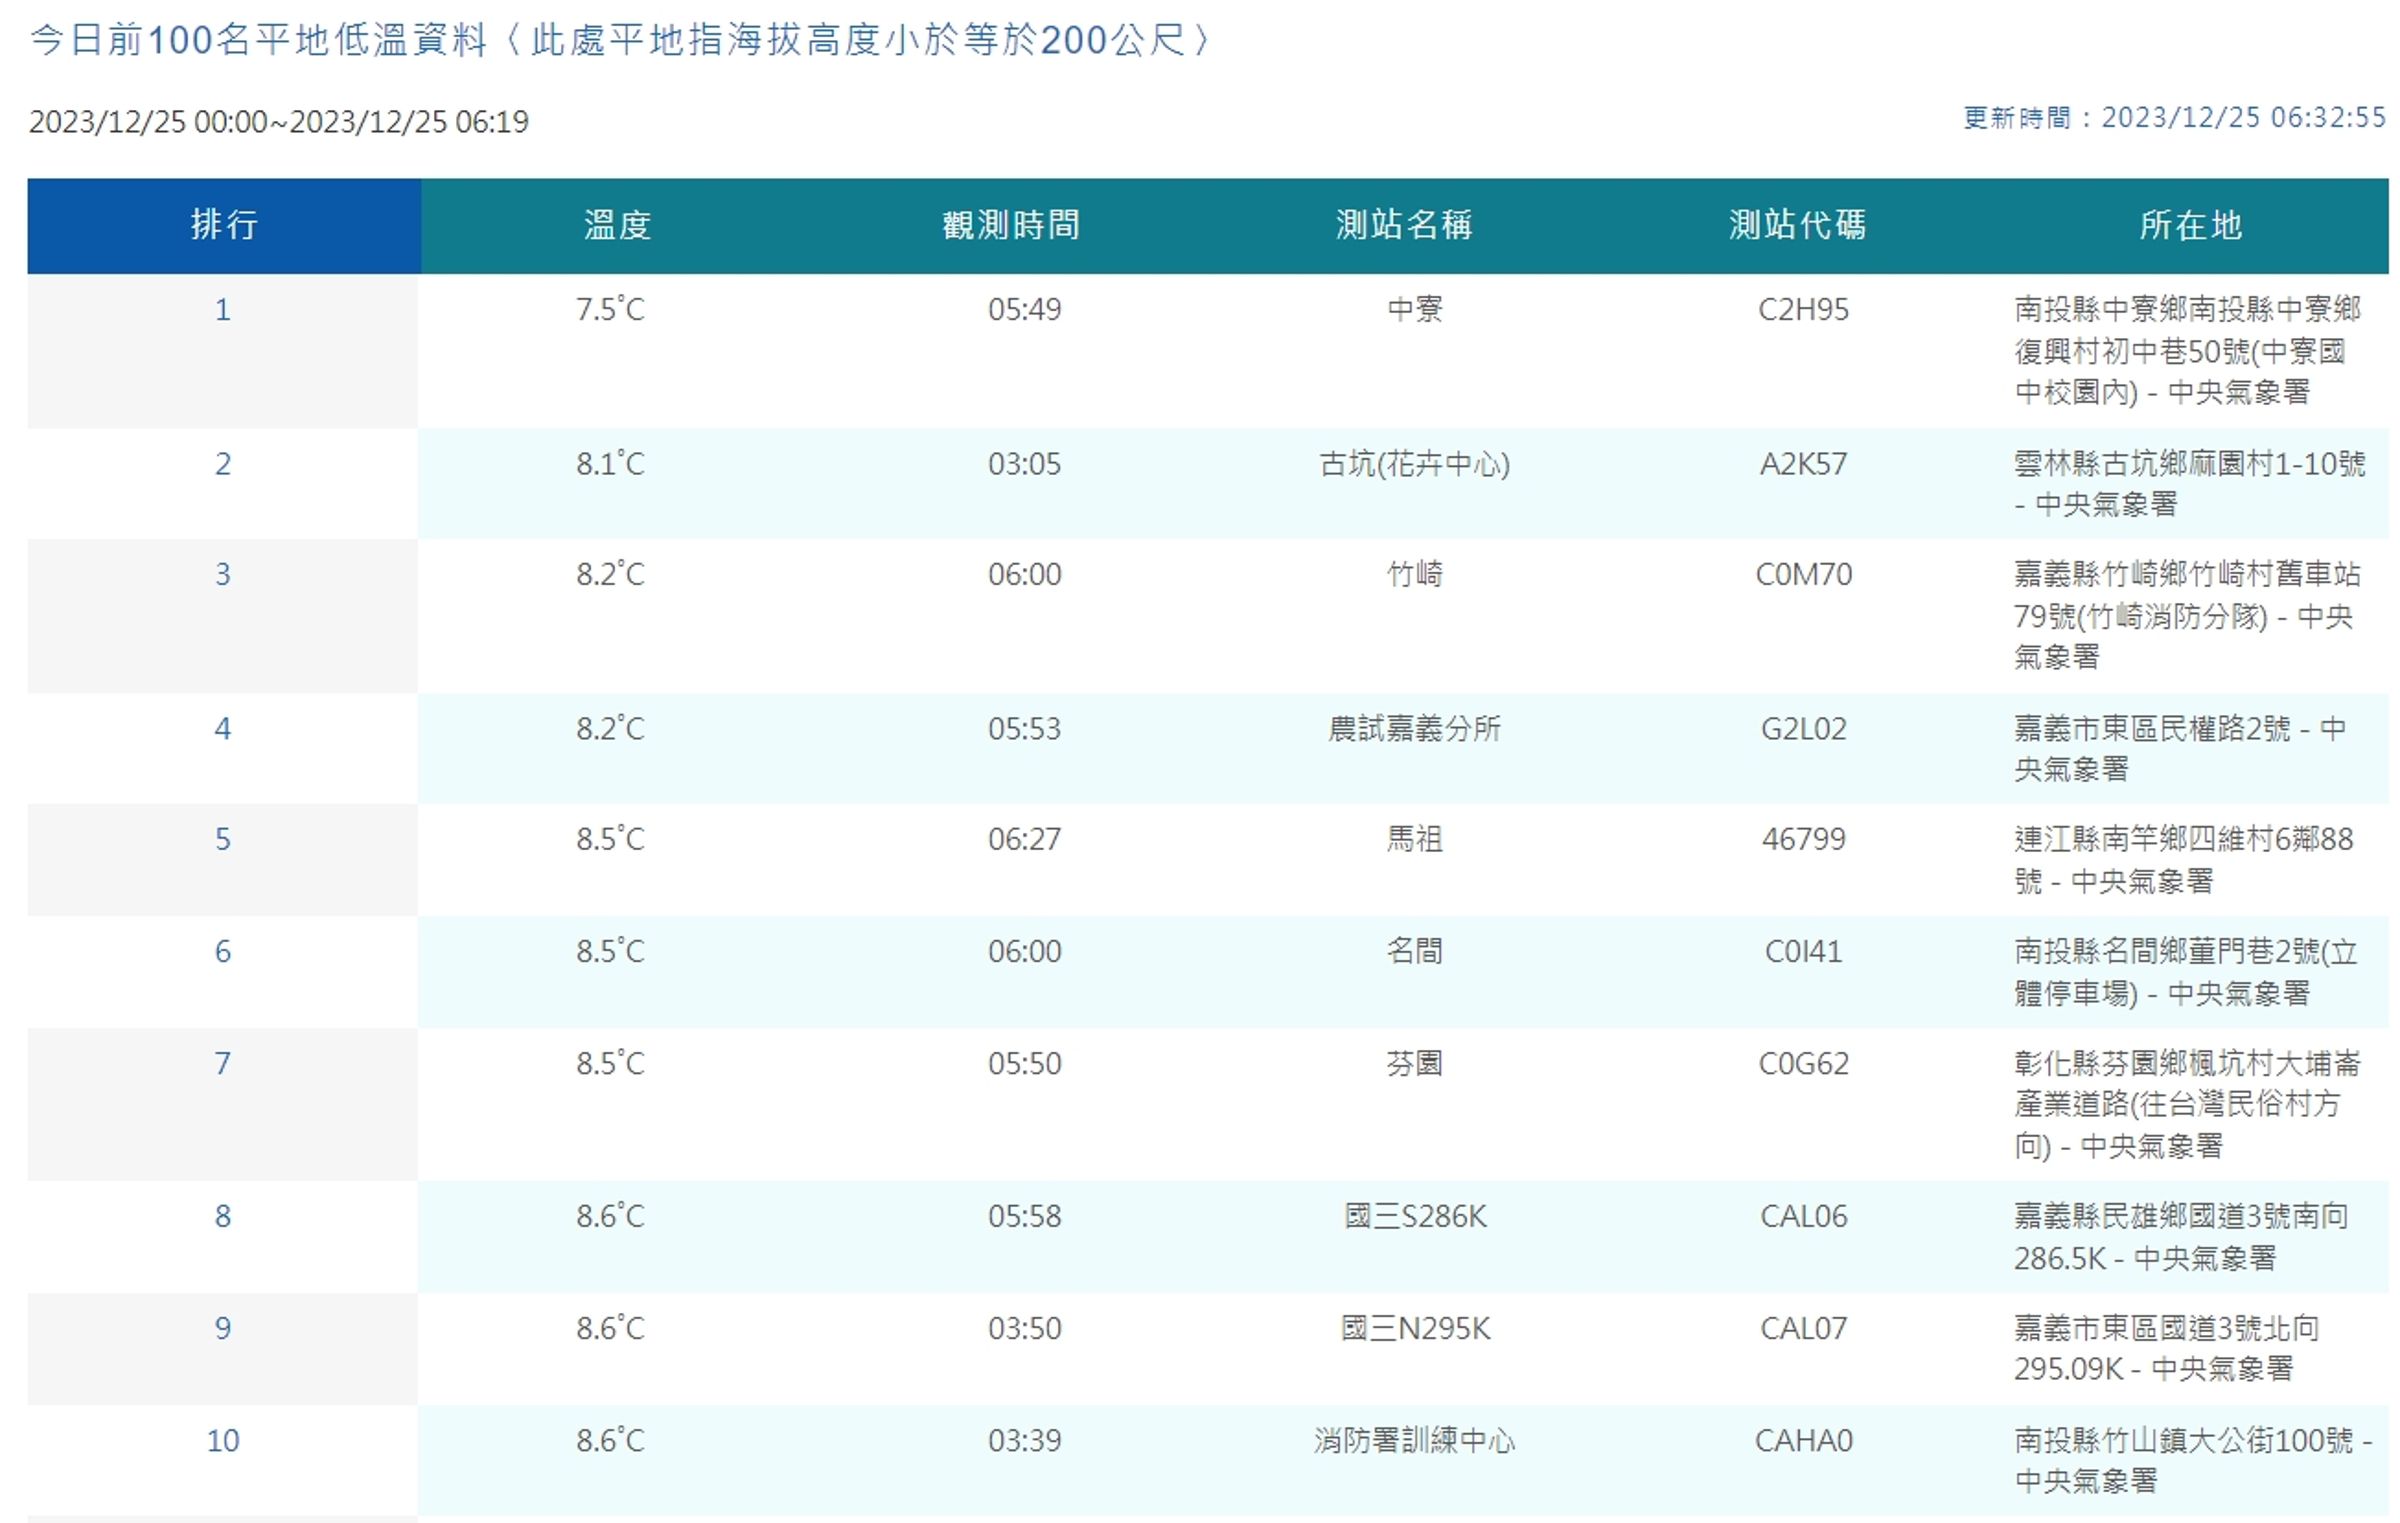The image size is (2400, 1523).
Task: Select rank number 10
Action: [223, 1440]
